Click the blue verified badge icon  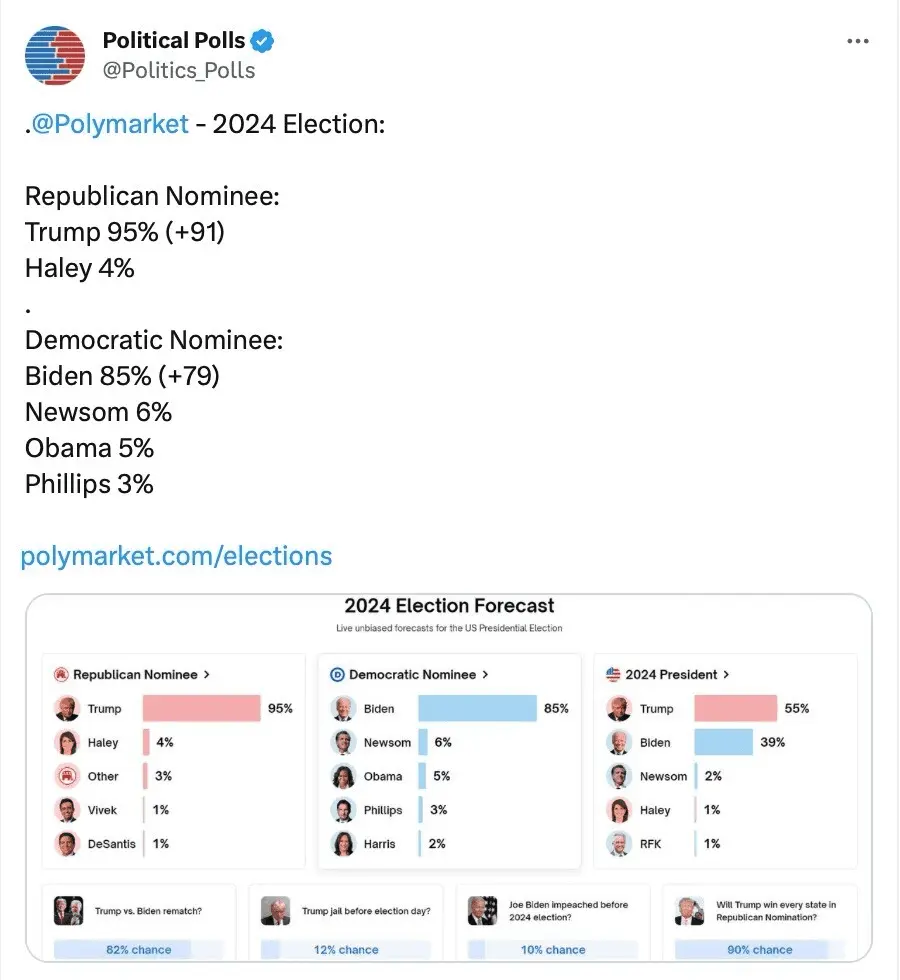pyautogui.click(x=263, y=41)
